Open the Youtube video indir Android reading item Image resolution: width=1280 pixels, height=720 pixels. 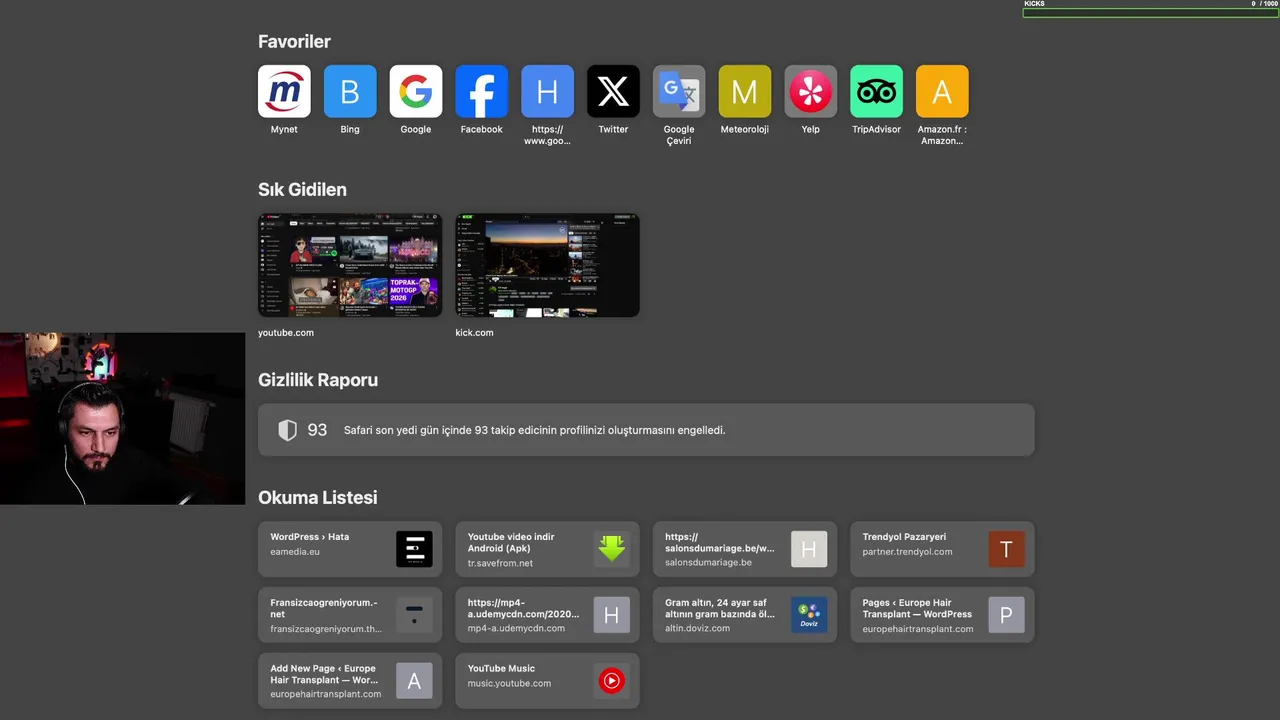click(x=548, y=549)
